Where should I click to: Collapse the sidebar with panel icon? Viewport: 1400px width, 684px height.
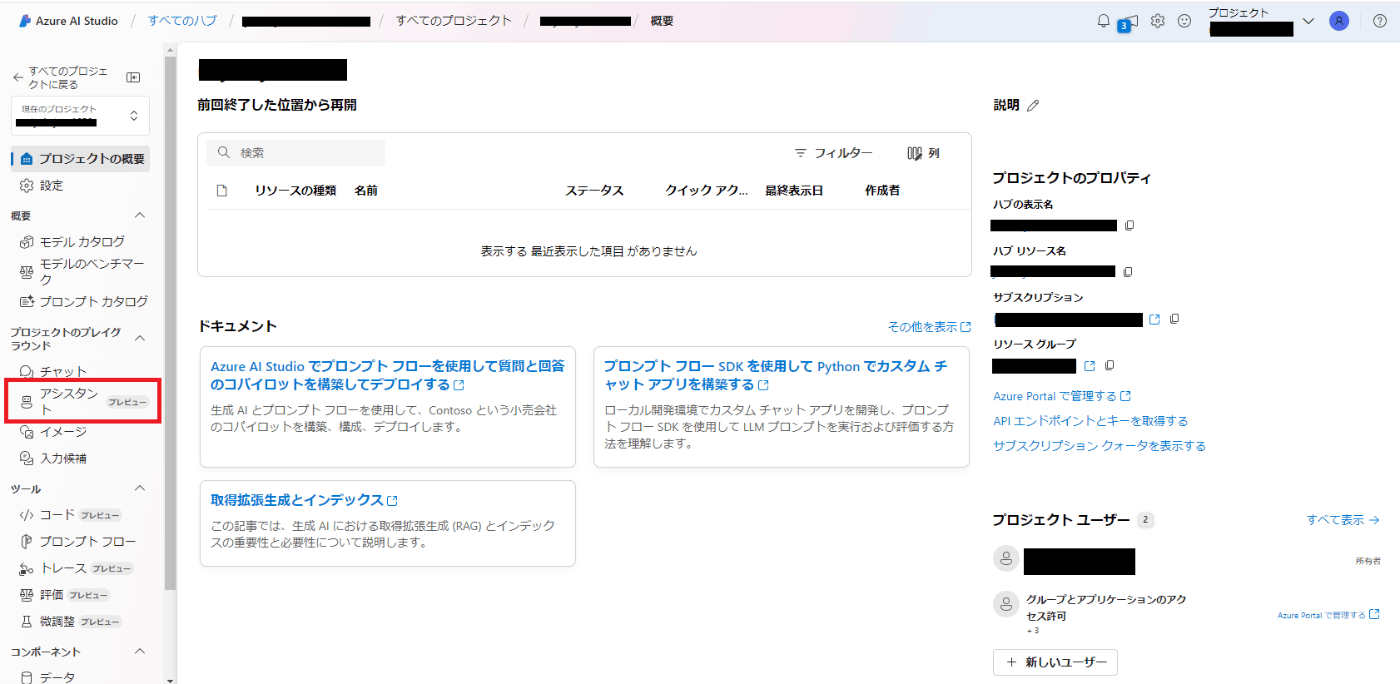pos(133,77)
